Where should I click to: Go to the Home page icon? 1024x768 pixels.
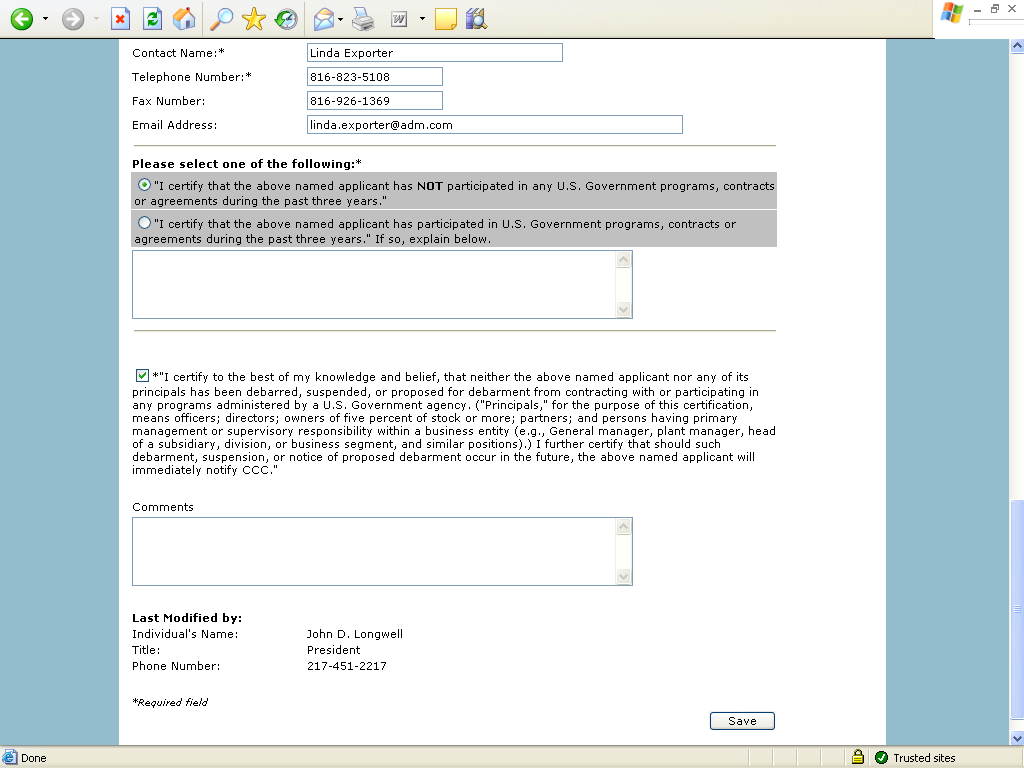pyautogui.click(x=184, y=19)
